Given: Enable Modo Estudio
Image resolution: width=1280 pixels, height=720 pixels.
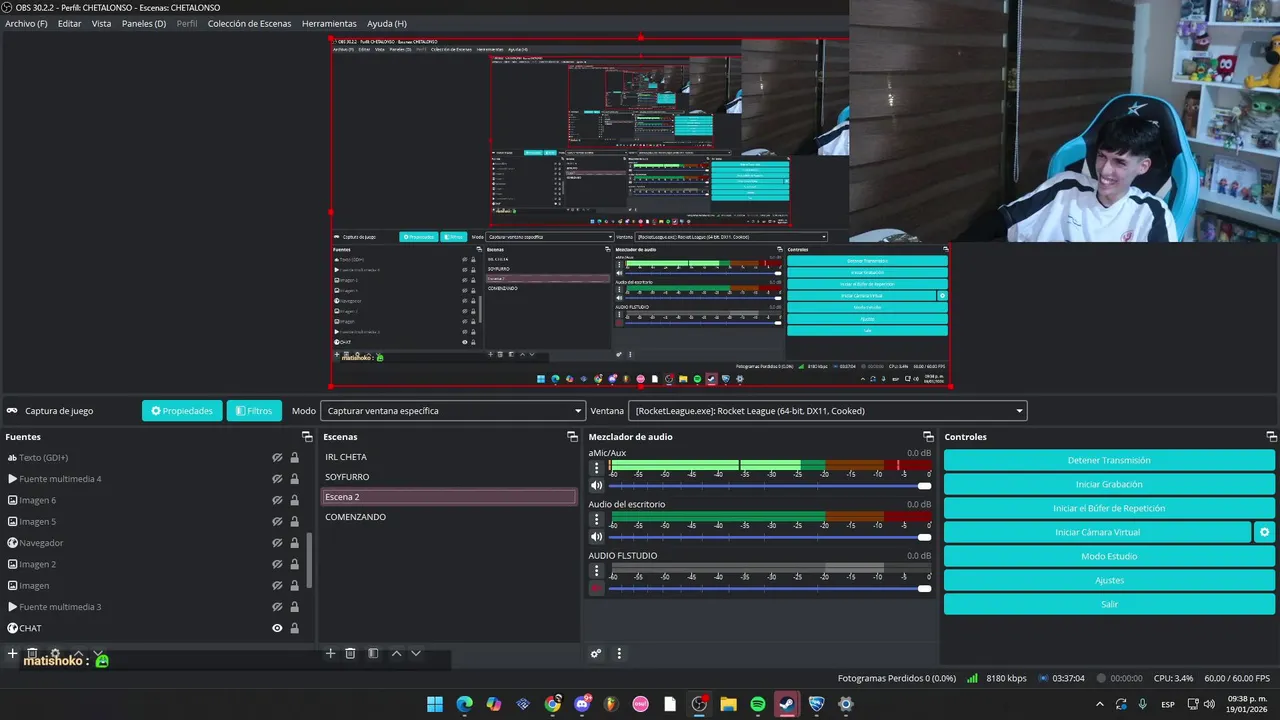Looking at the screenshot, I should point(1109,556).
